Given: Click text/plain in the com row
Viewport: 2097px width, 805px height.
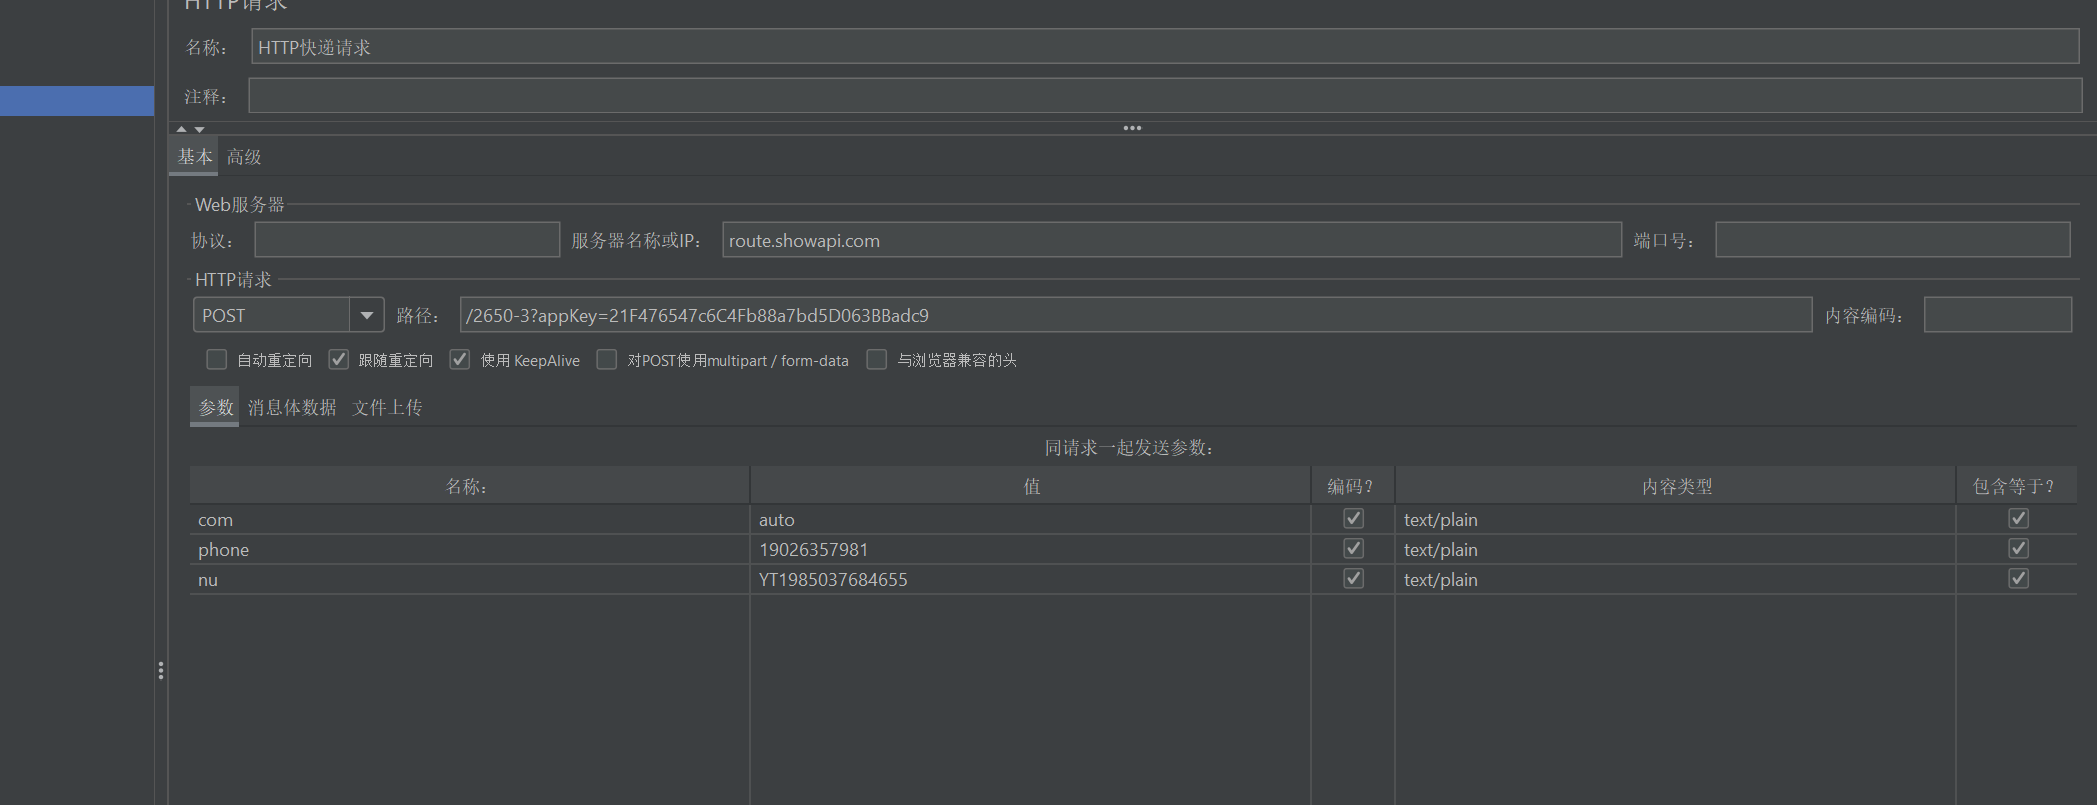Looking at the screenshot, I should [1676, 519].
